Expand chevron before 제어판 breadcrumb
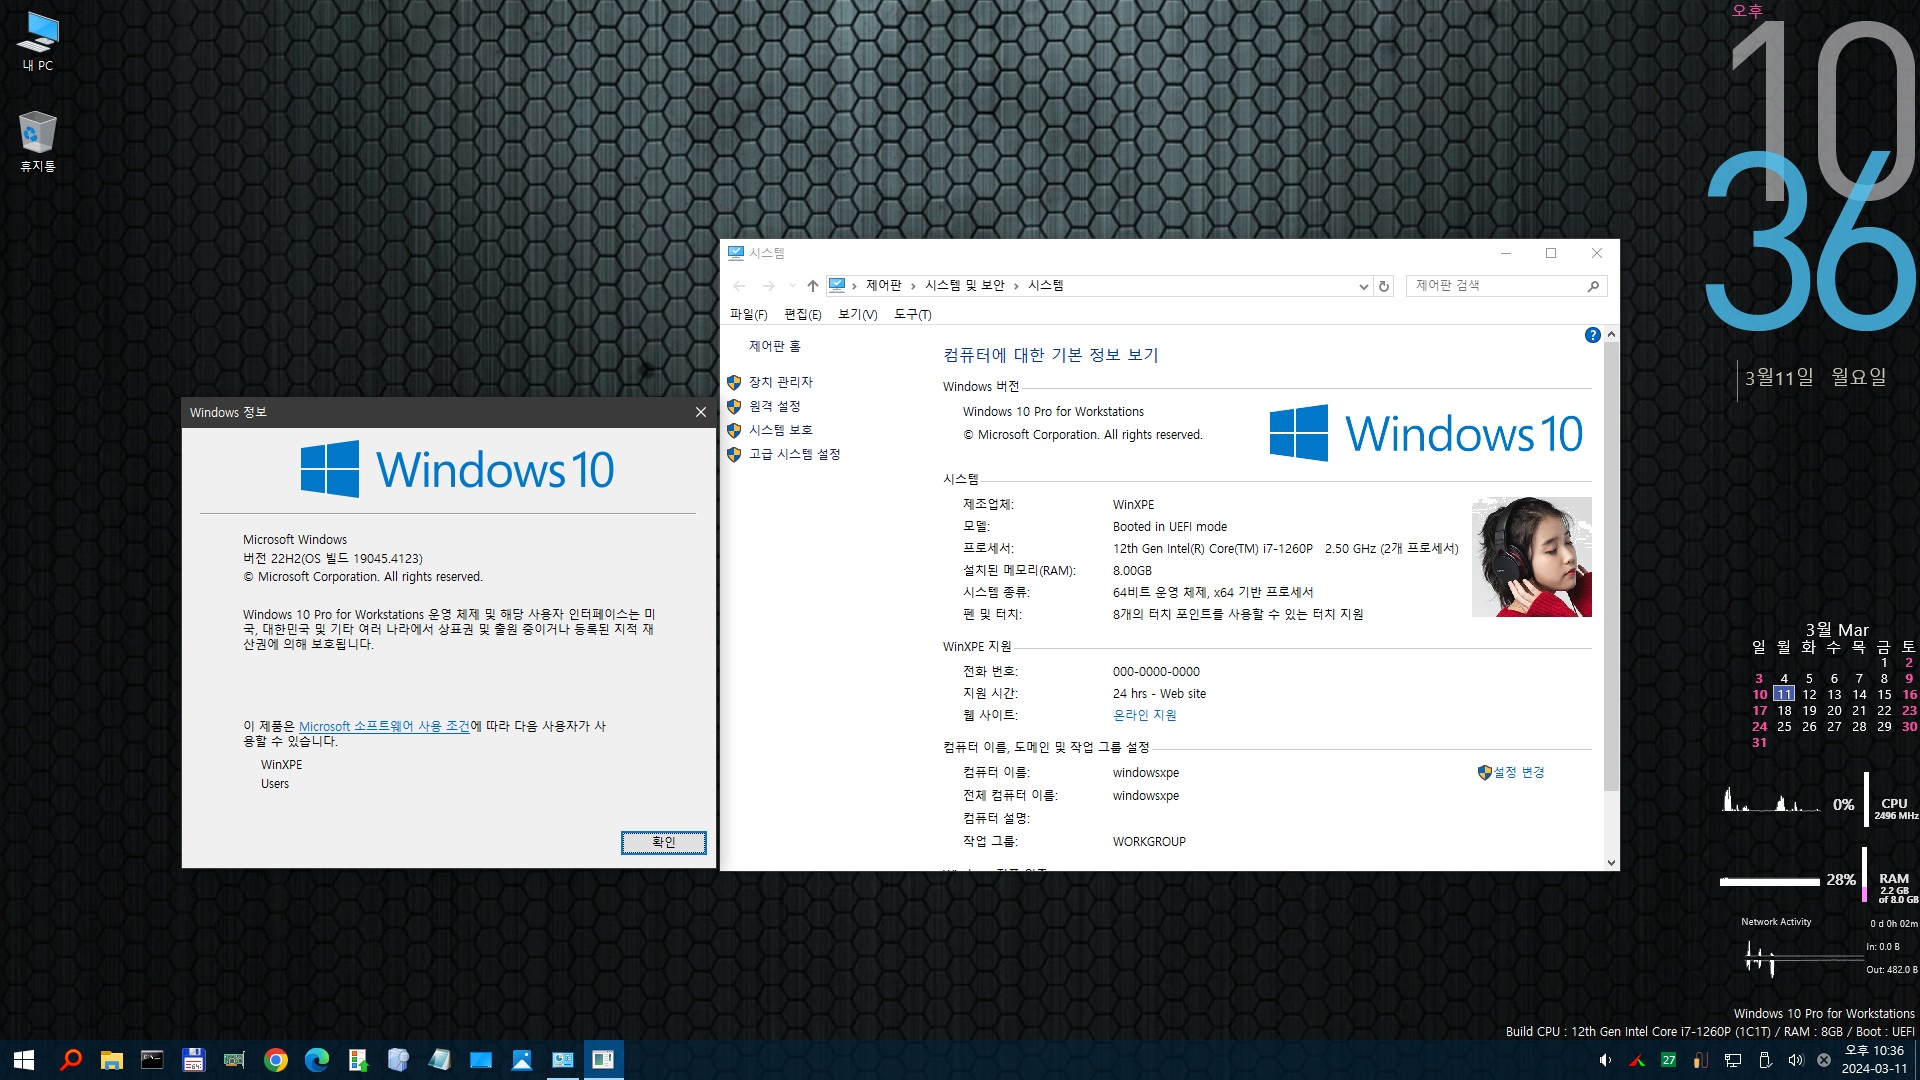Screen dimensions: 1920x1080 854,286
